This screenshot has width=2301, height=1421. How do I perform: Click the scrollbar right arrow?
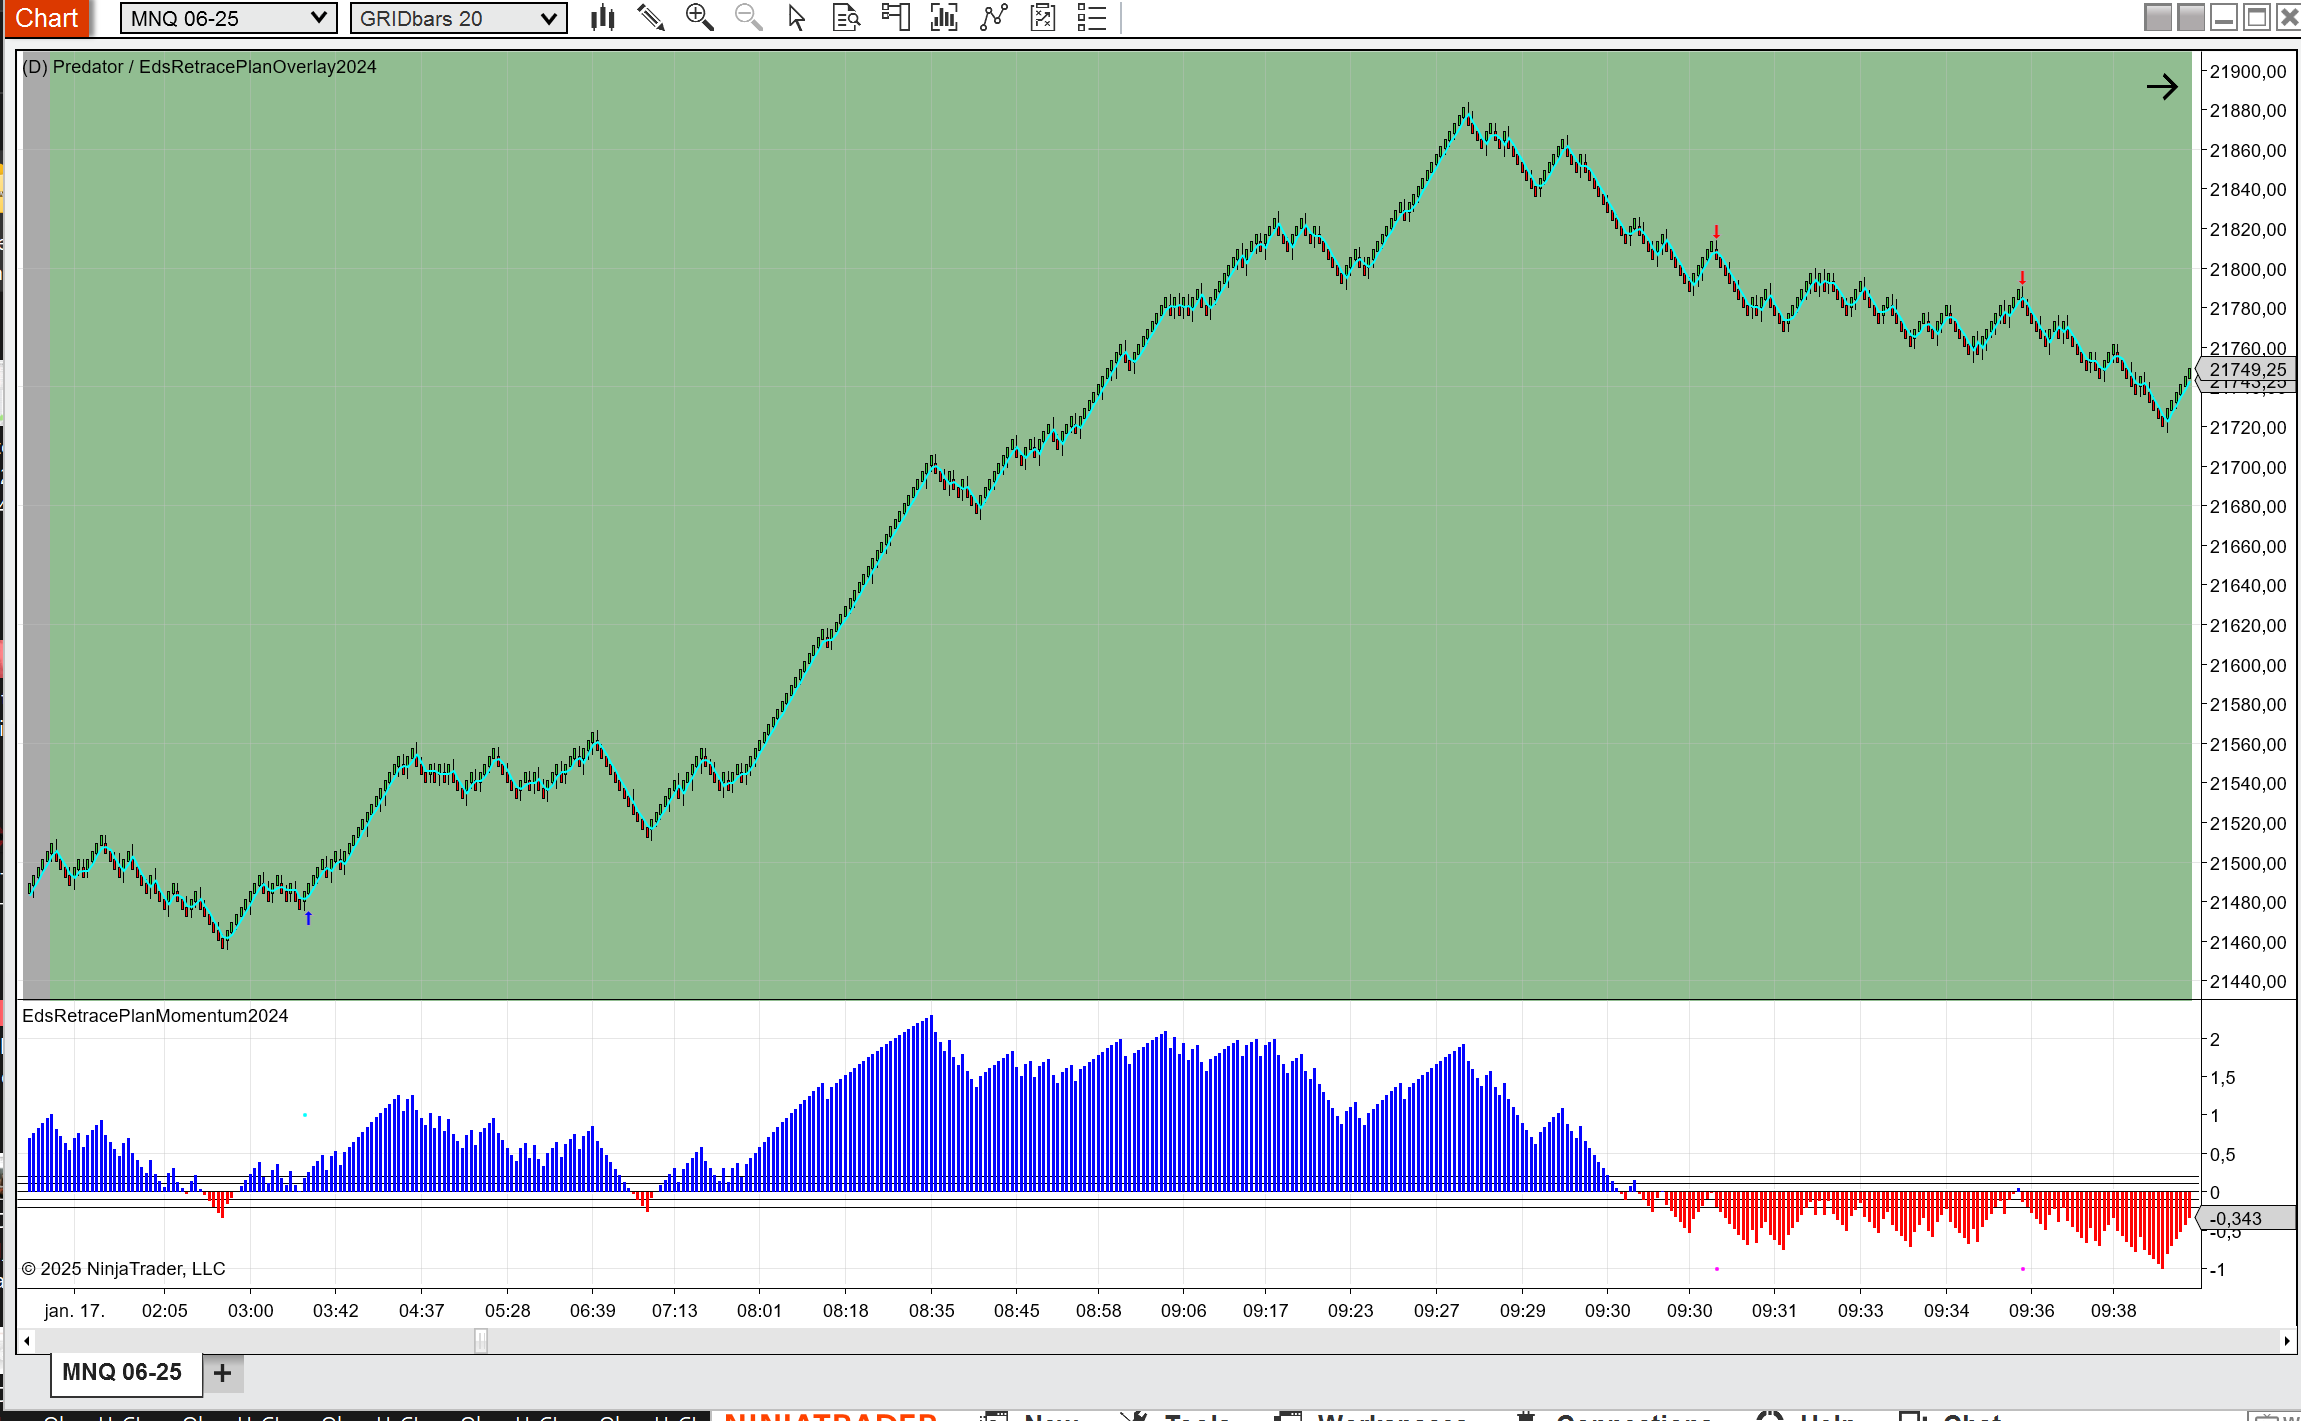(x=2286, y=1341)
